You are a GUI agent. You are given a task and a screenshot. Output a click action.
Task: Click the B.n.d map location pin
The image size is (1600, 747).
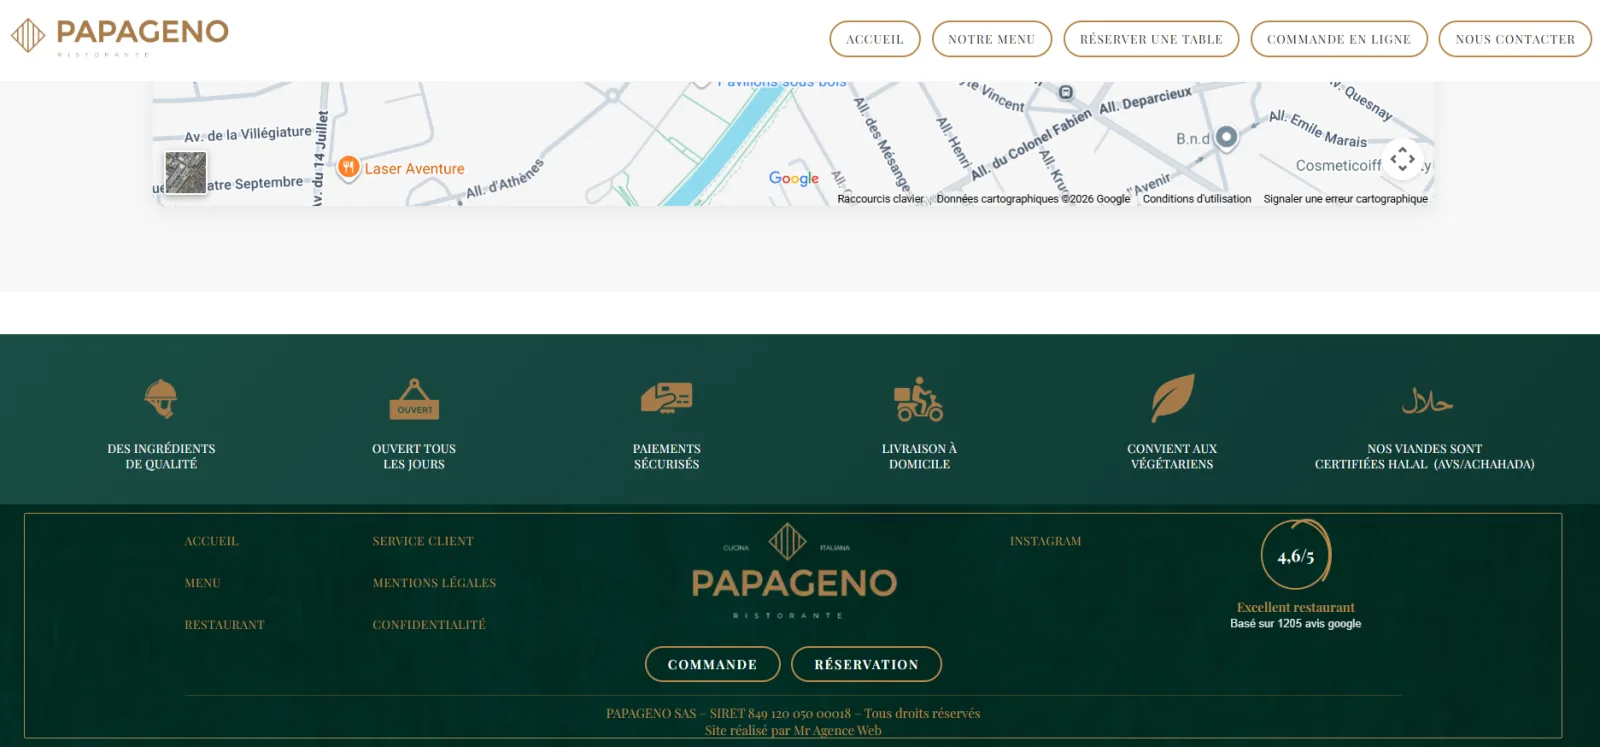click(1227, 137)
